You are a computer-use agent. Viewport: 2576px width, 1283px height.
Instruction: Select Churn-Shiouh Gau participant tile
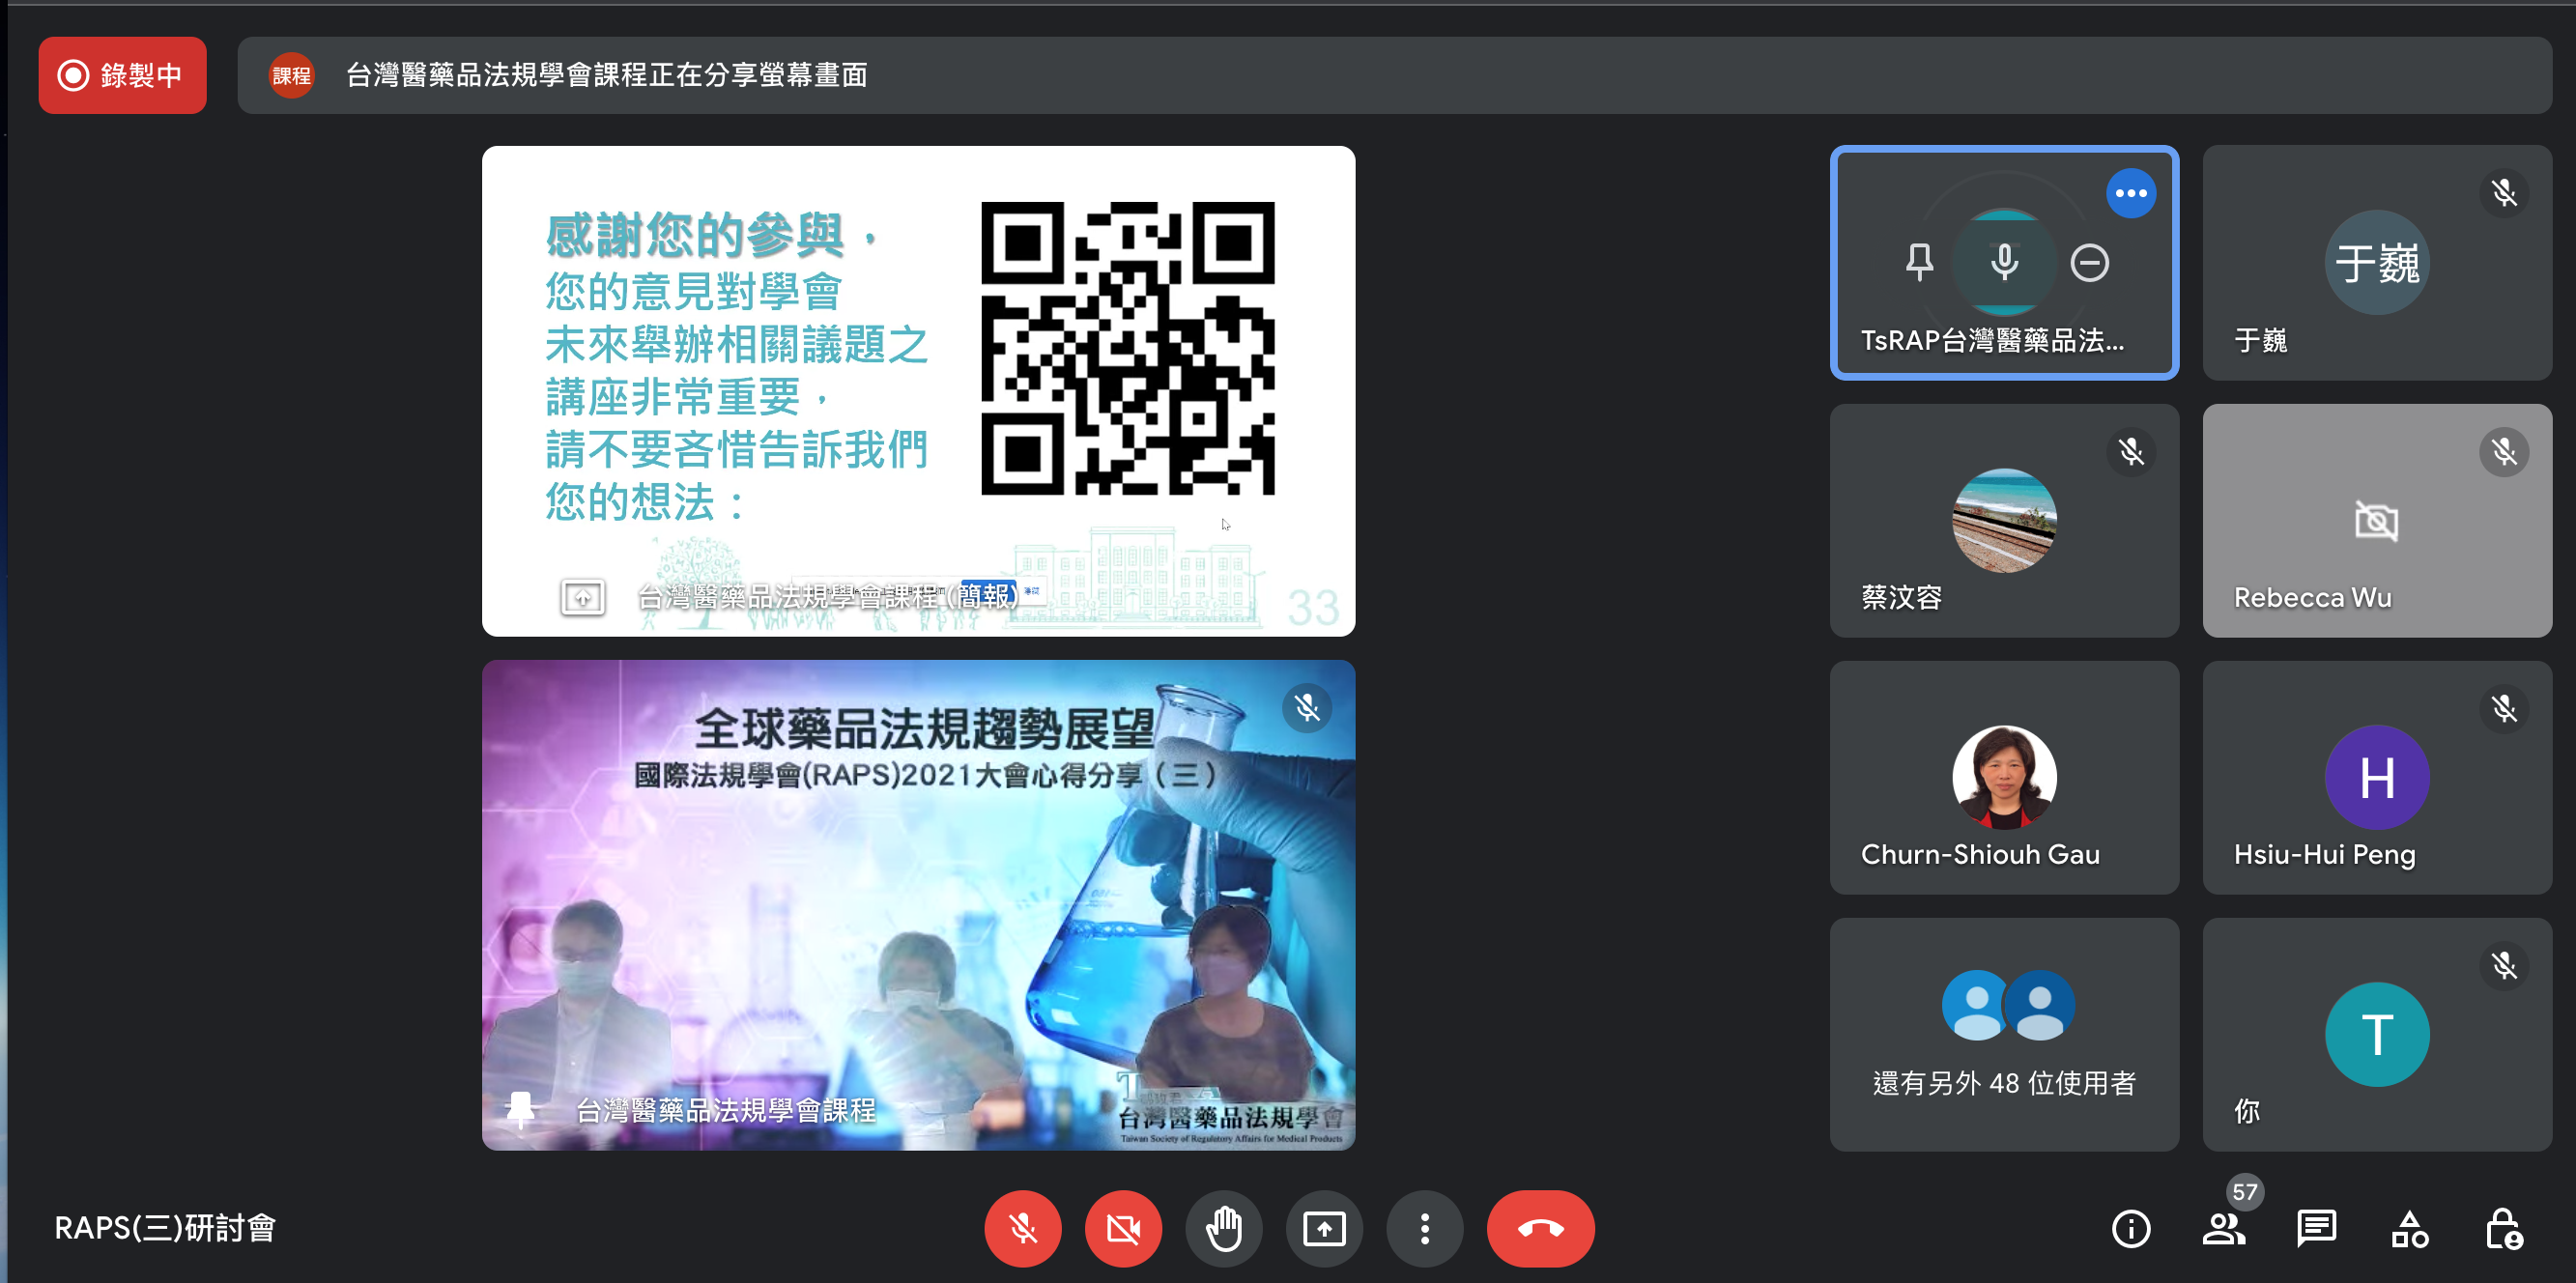[2003, 777]
